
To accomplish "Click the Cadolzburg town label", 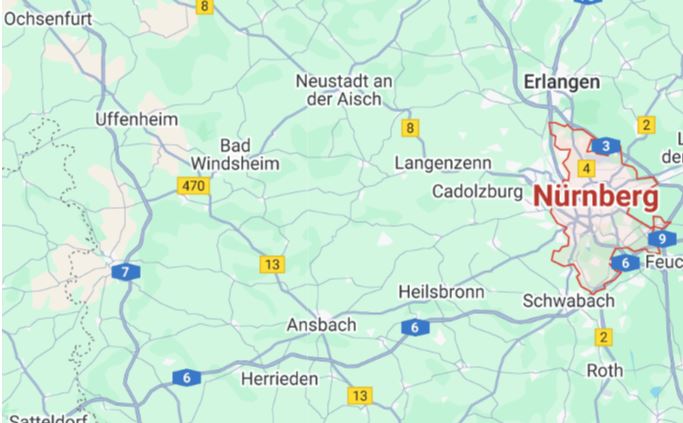I will (477, 192).
